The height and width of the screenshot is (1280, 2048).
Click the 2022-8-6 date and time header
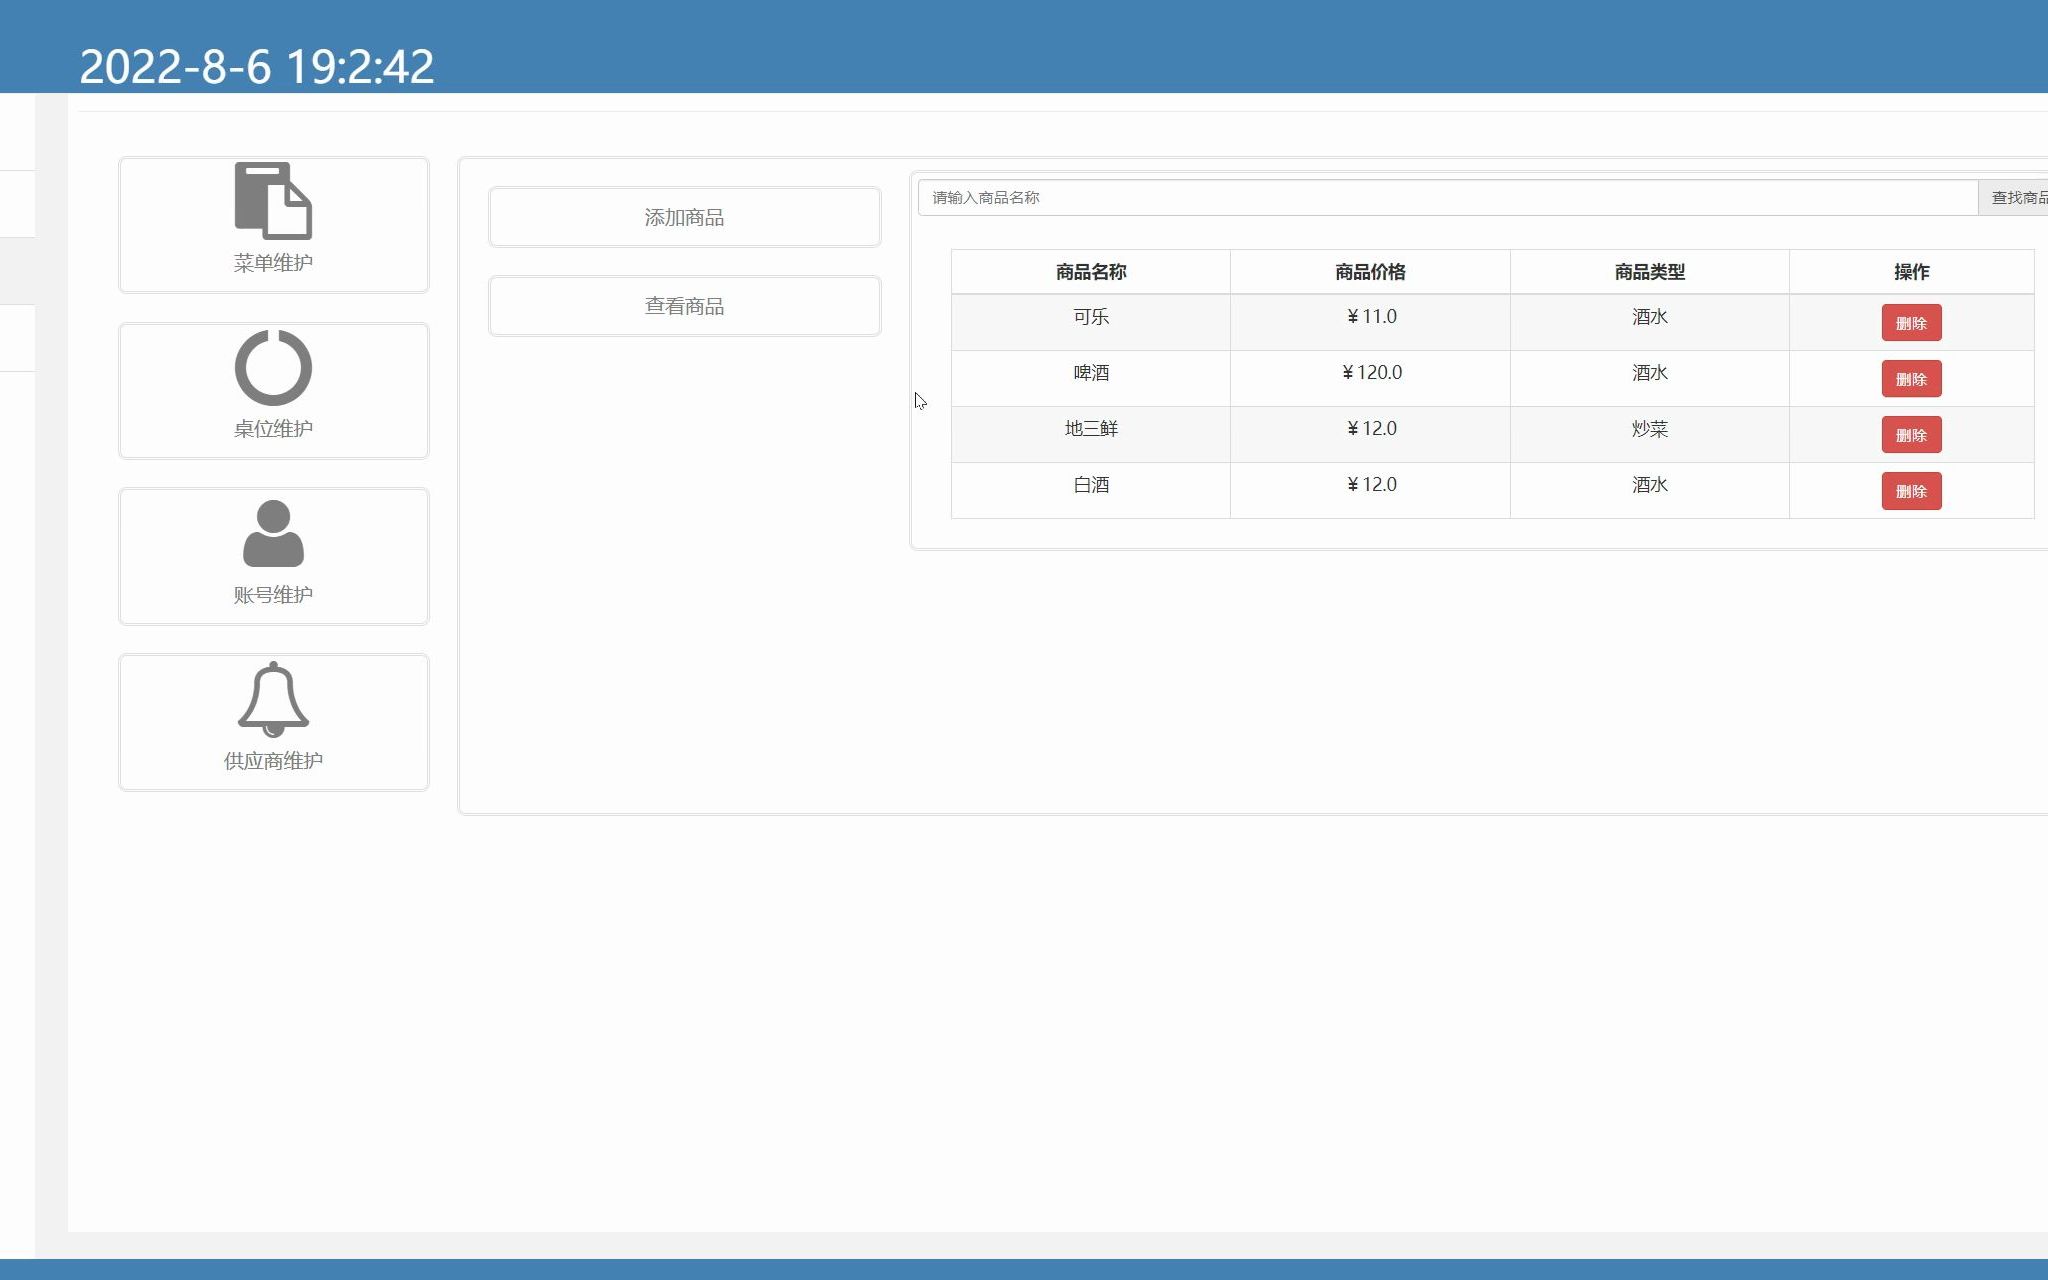pos(257,67)
